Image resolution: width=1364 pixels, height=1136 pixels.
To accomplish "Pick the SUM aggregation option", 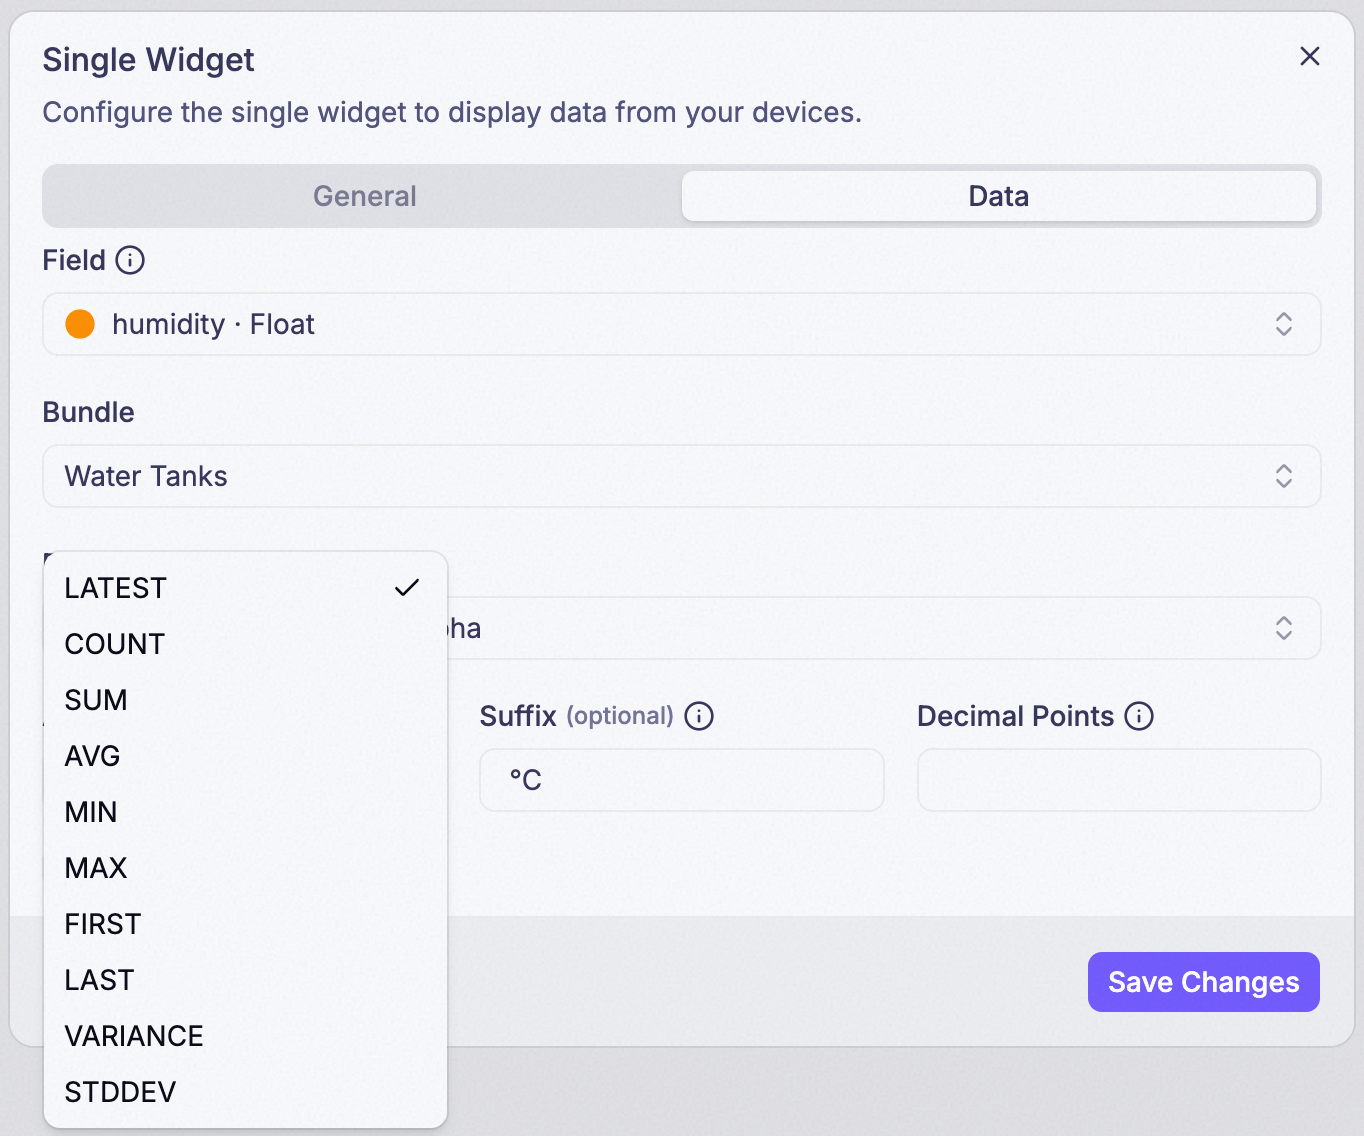I will click(x=245, y=700).
